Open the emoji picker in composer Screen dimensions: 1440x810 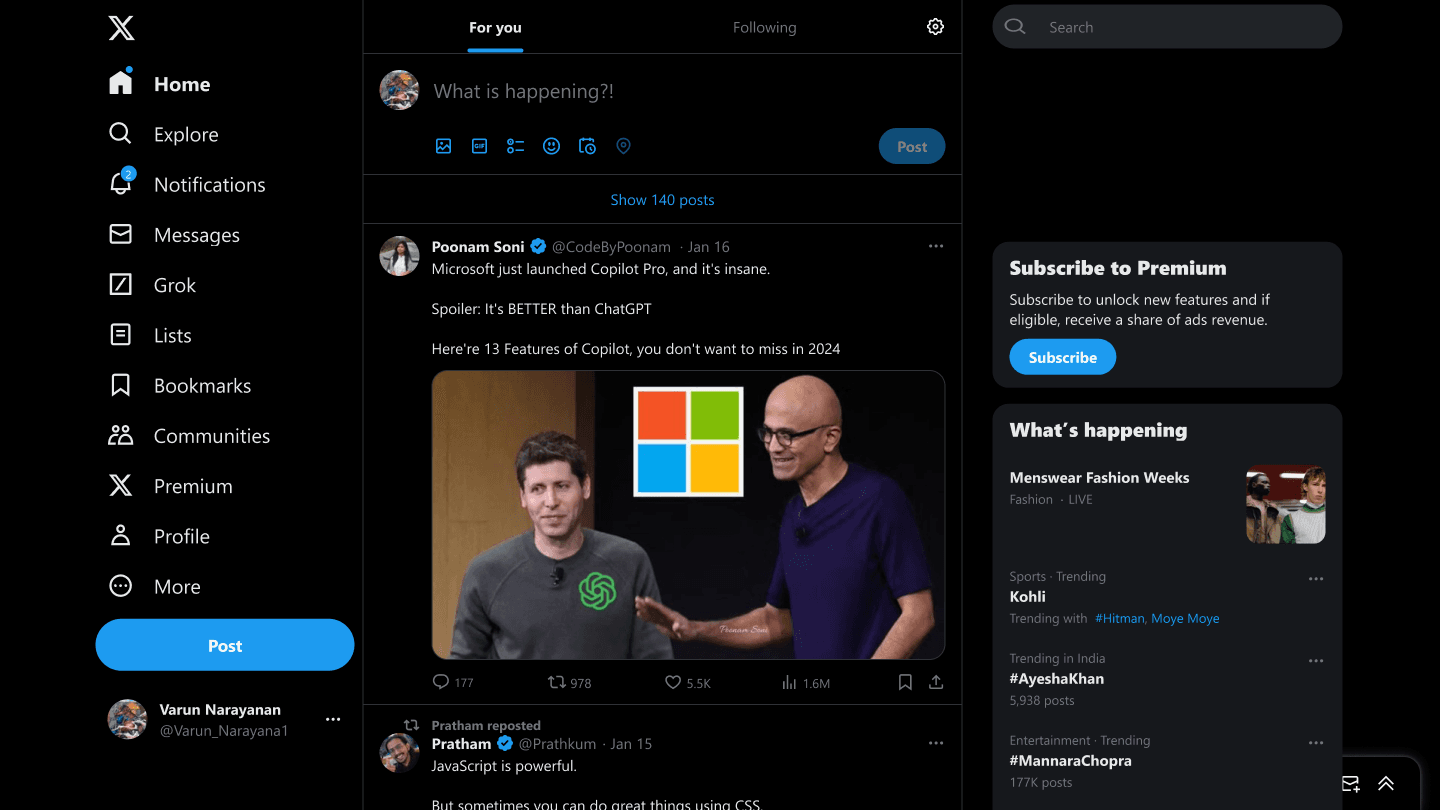(551, 146)
